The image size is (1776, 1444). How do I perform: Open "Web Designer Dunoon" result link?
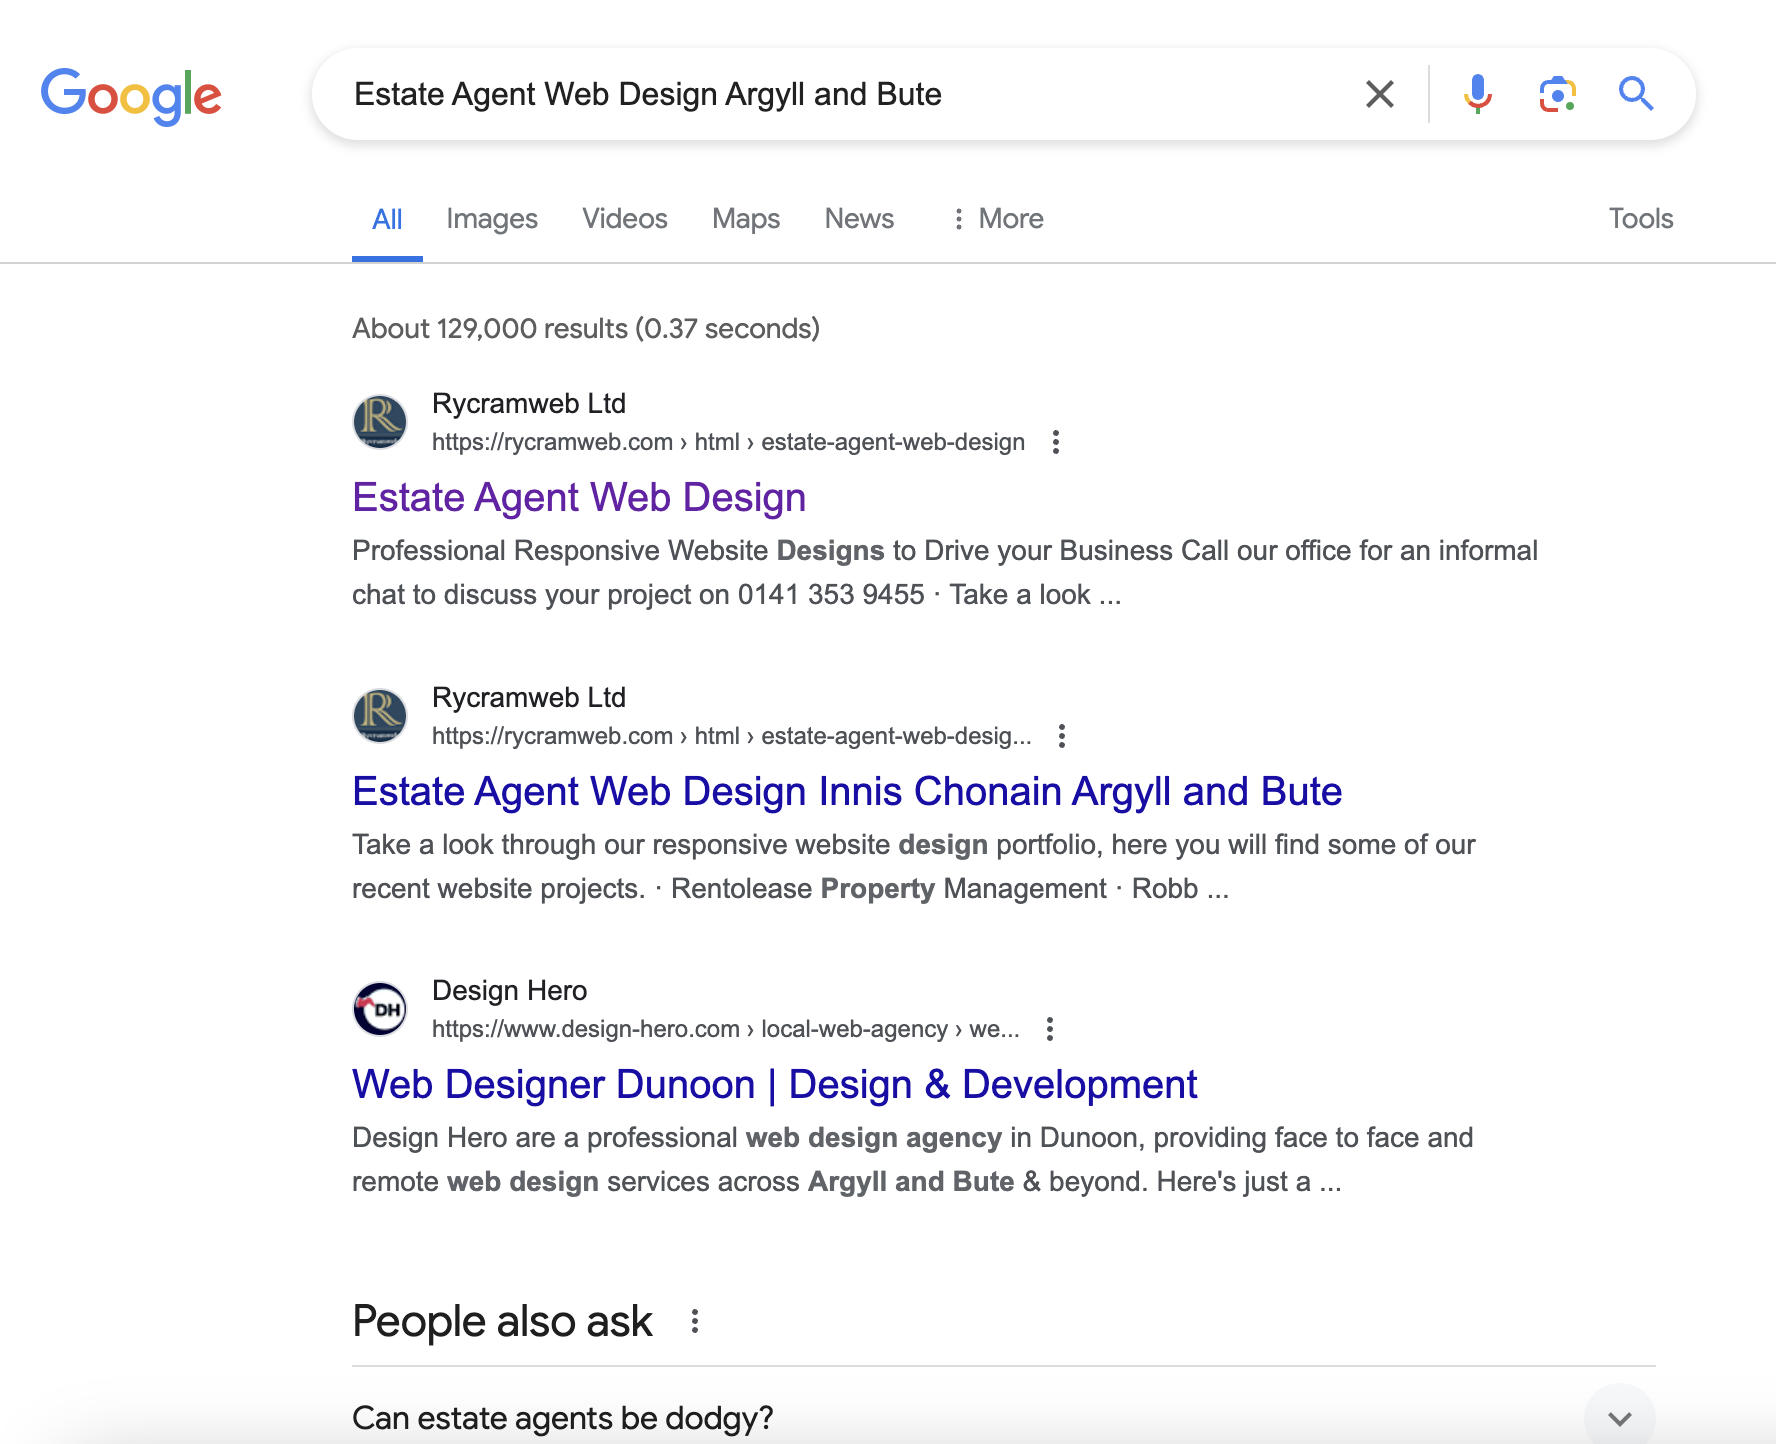[x=774, y=1085]
